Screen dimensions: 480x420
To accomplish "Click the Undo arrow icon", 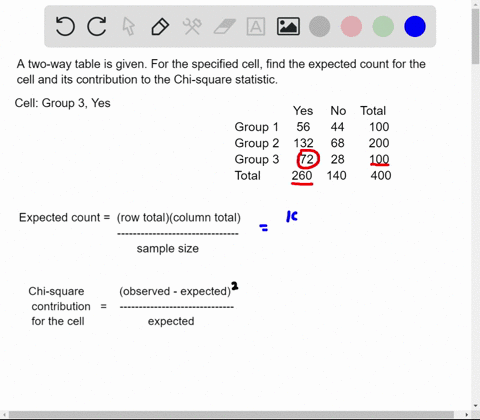I will click(x=65, y=26).
